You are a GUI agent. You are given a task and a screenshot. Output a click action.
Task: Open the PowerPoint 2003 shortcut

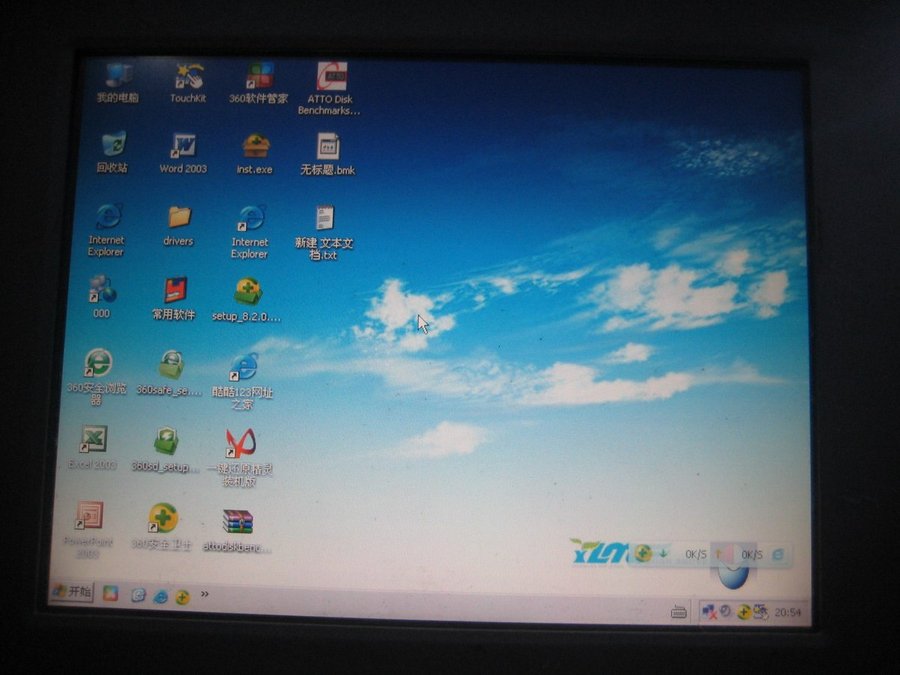(x=89, y=518)
